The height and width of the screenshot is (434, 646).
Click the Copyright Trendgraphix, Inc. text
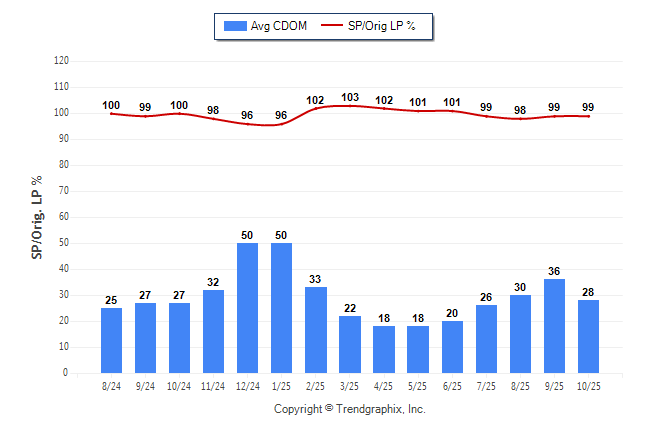(x=350, y=409)
